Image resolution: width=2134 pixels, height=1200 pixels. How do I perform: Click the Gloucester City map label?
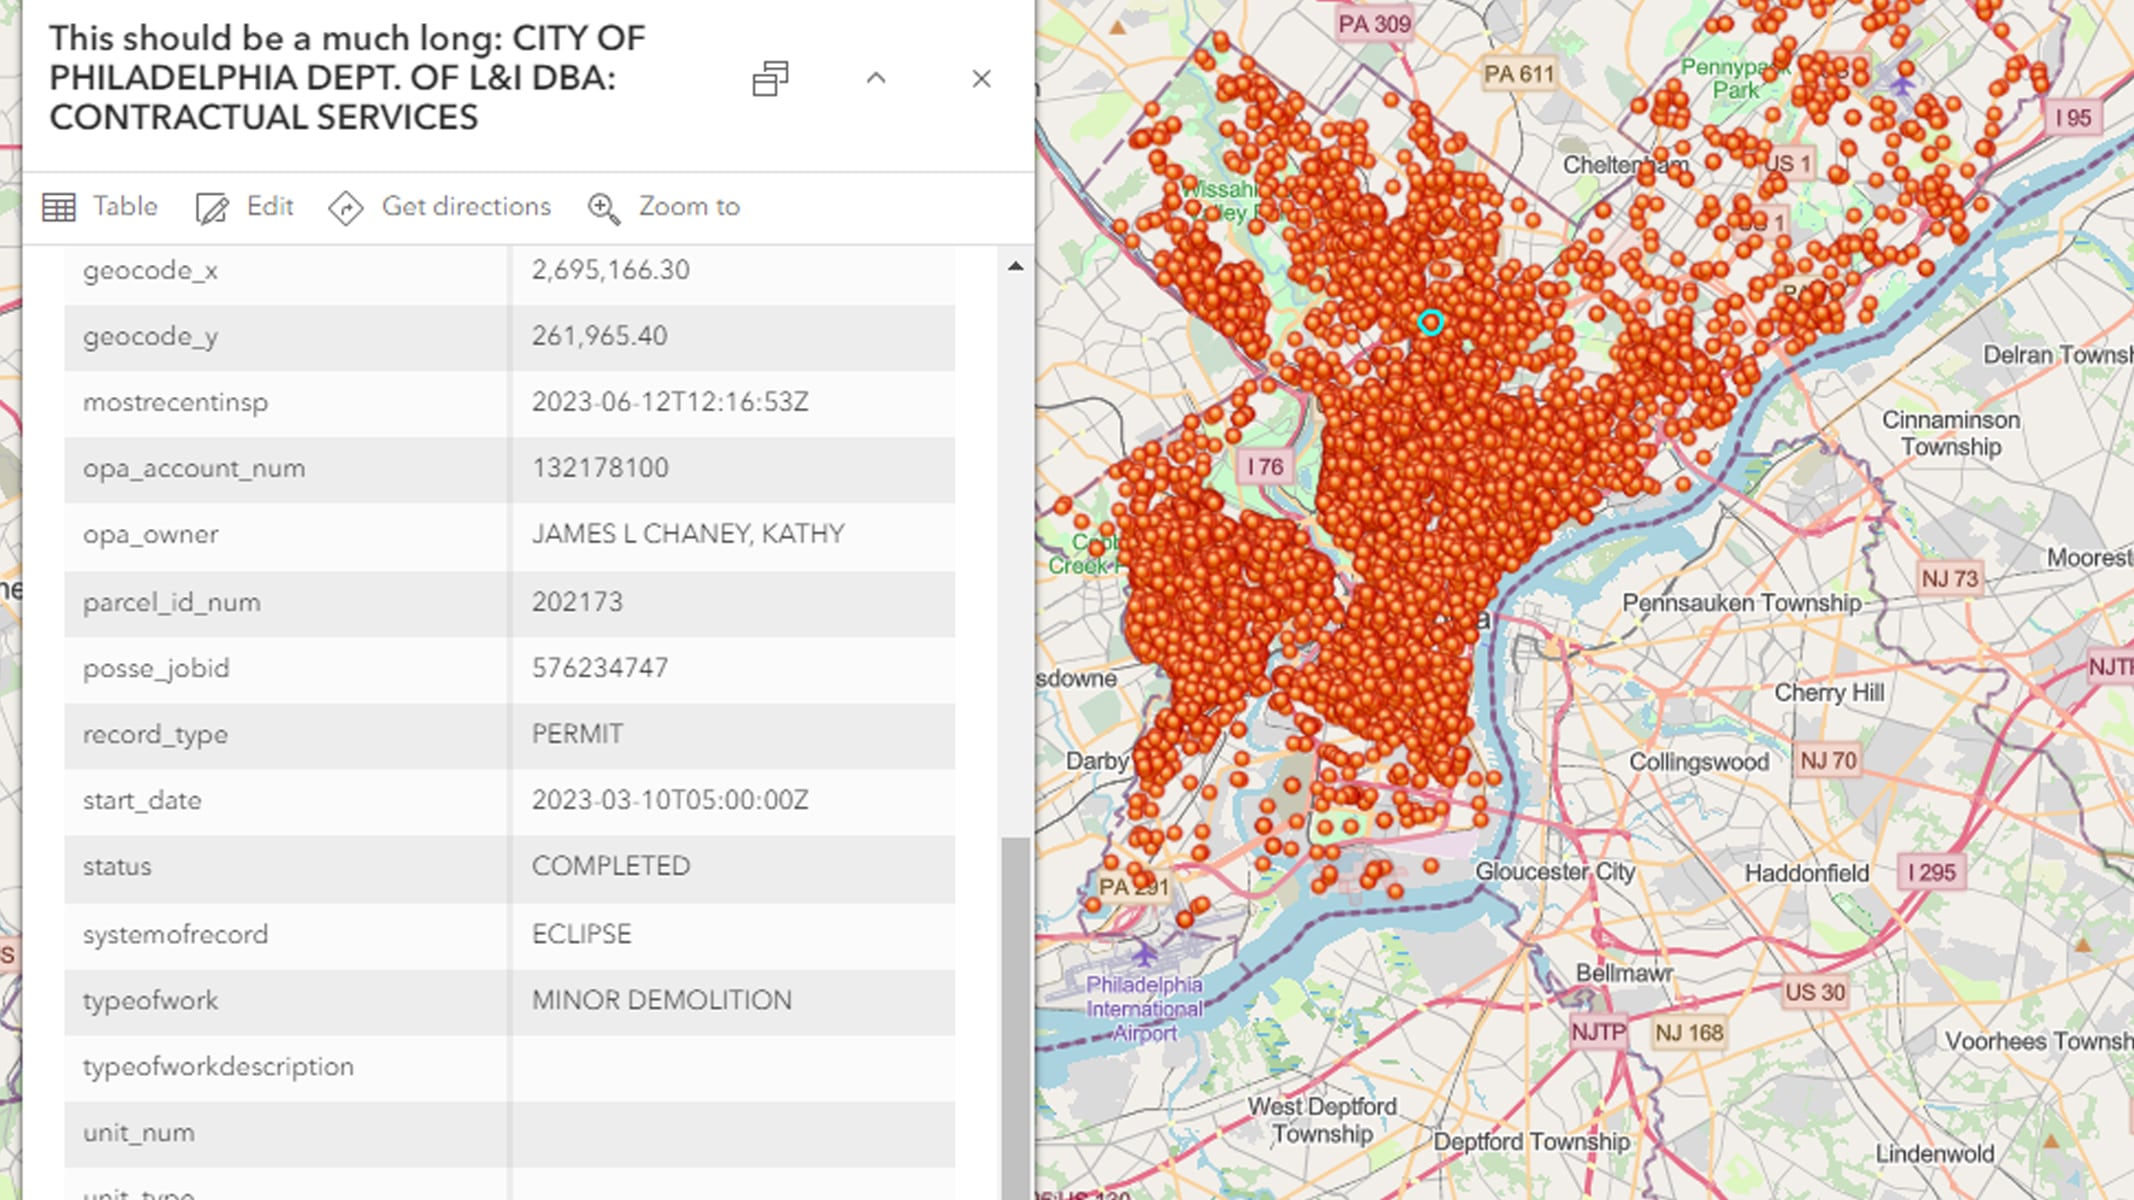1555,872
